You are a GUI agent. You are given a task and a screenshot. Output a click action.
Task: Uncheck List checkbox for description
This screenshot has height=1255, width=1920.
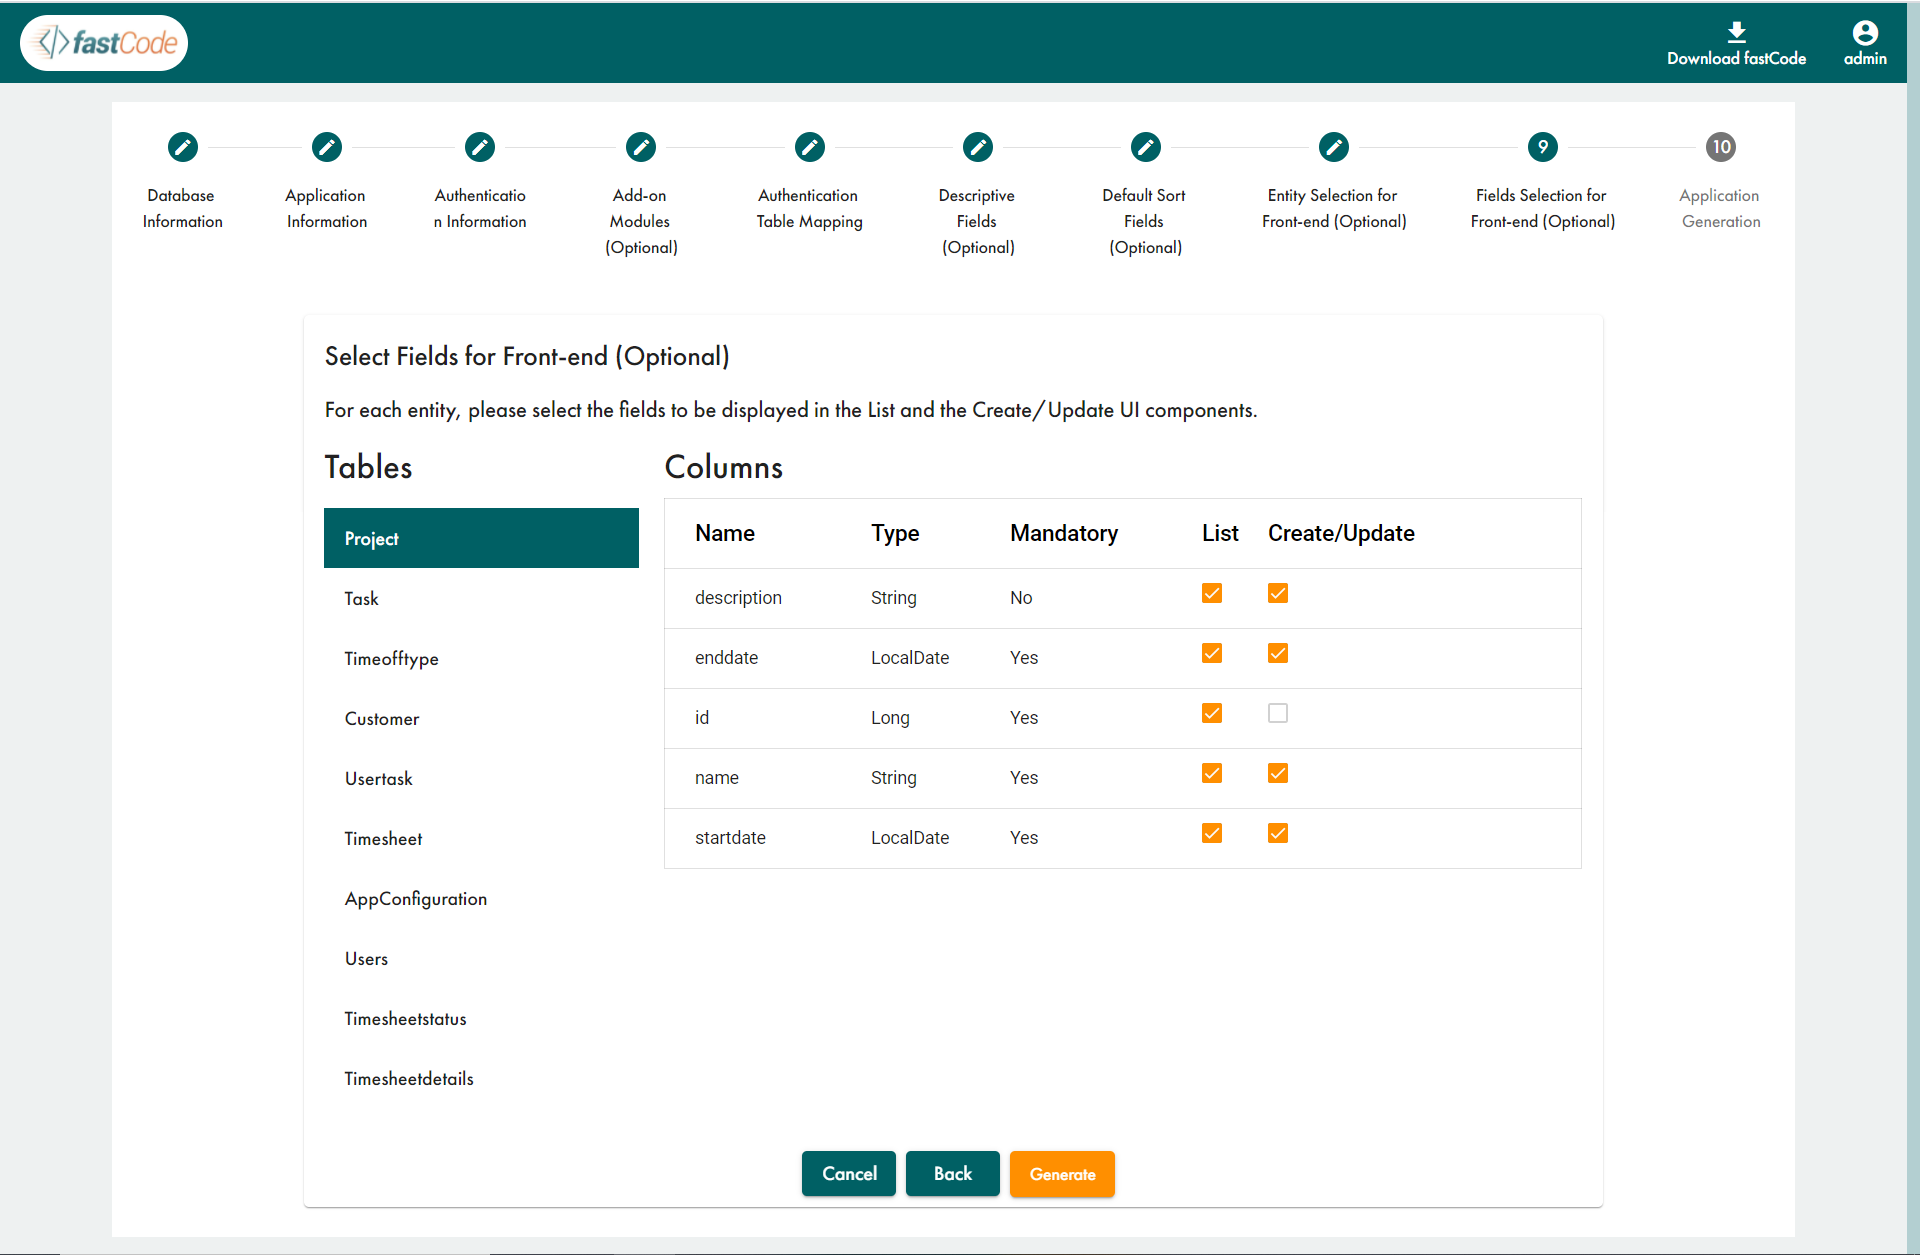(1212, 593)
